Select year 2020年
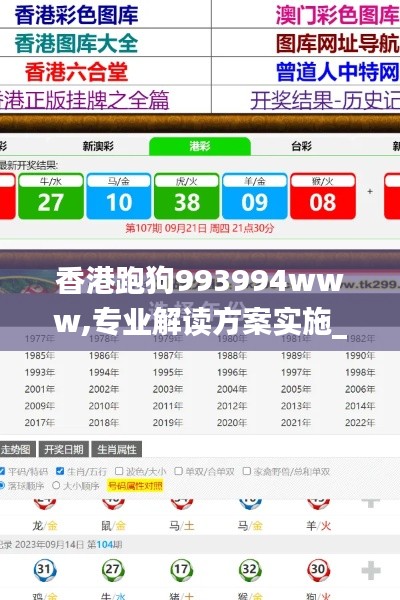The image size is (400, 600). 232,423
